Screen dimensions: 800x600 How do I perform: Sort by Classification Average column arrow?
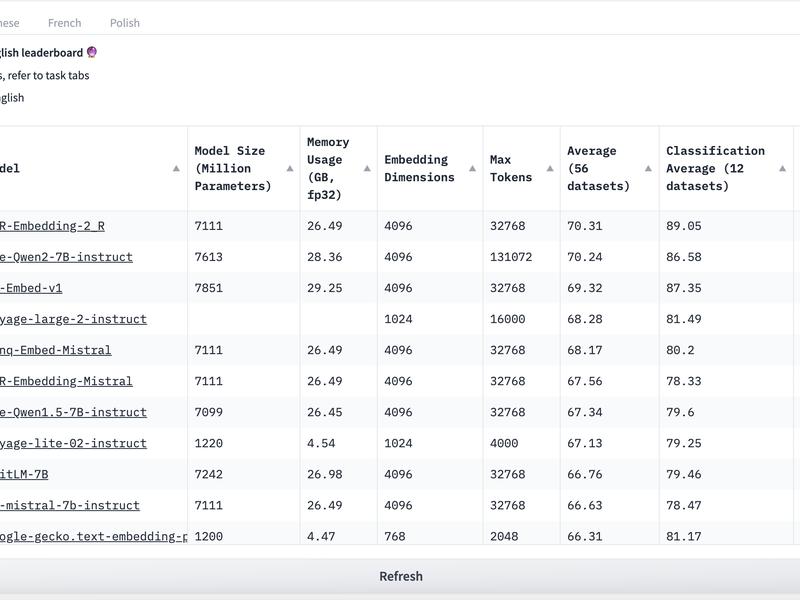point(783,168)
